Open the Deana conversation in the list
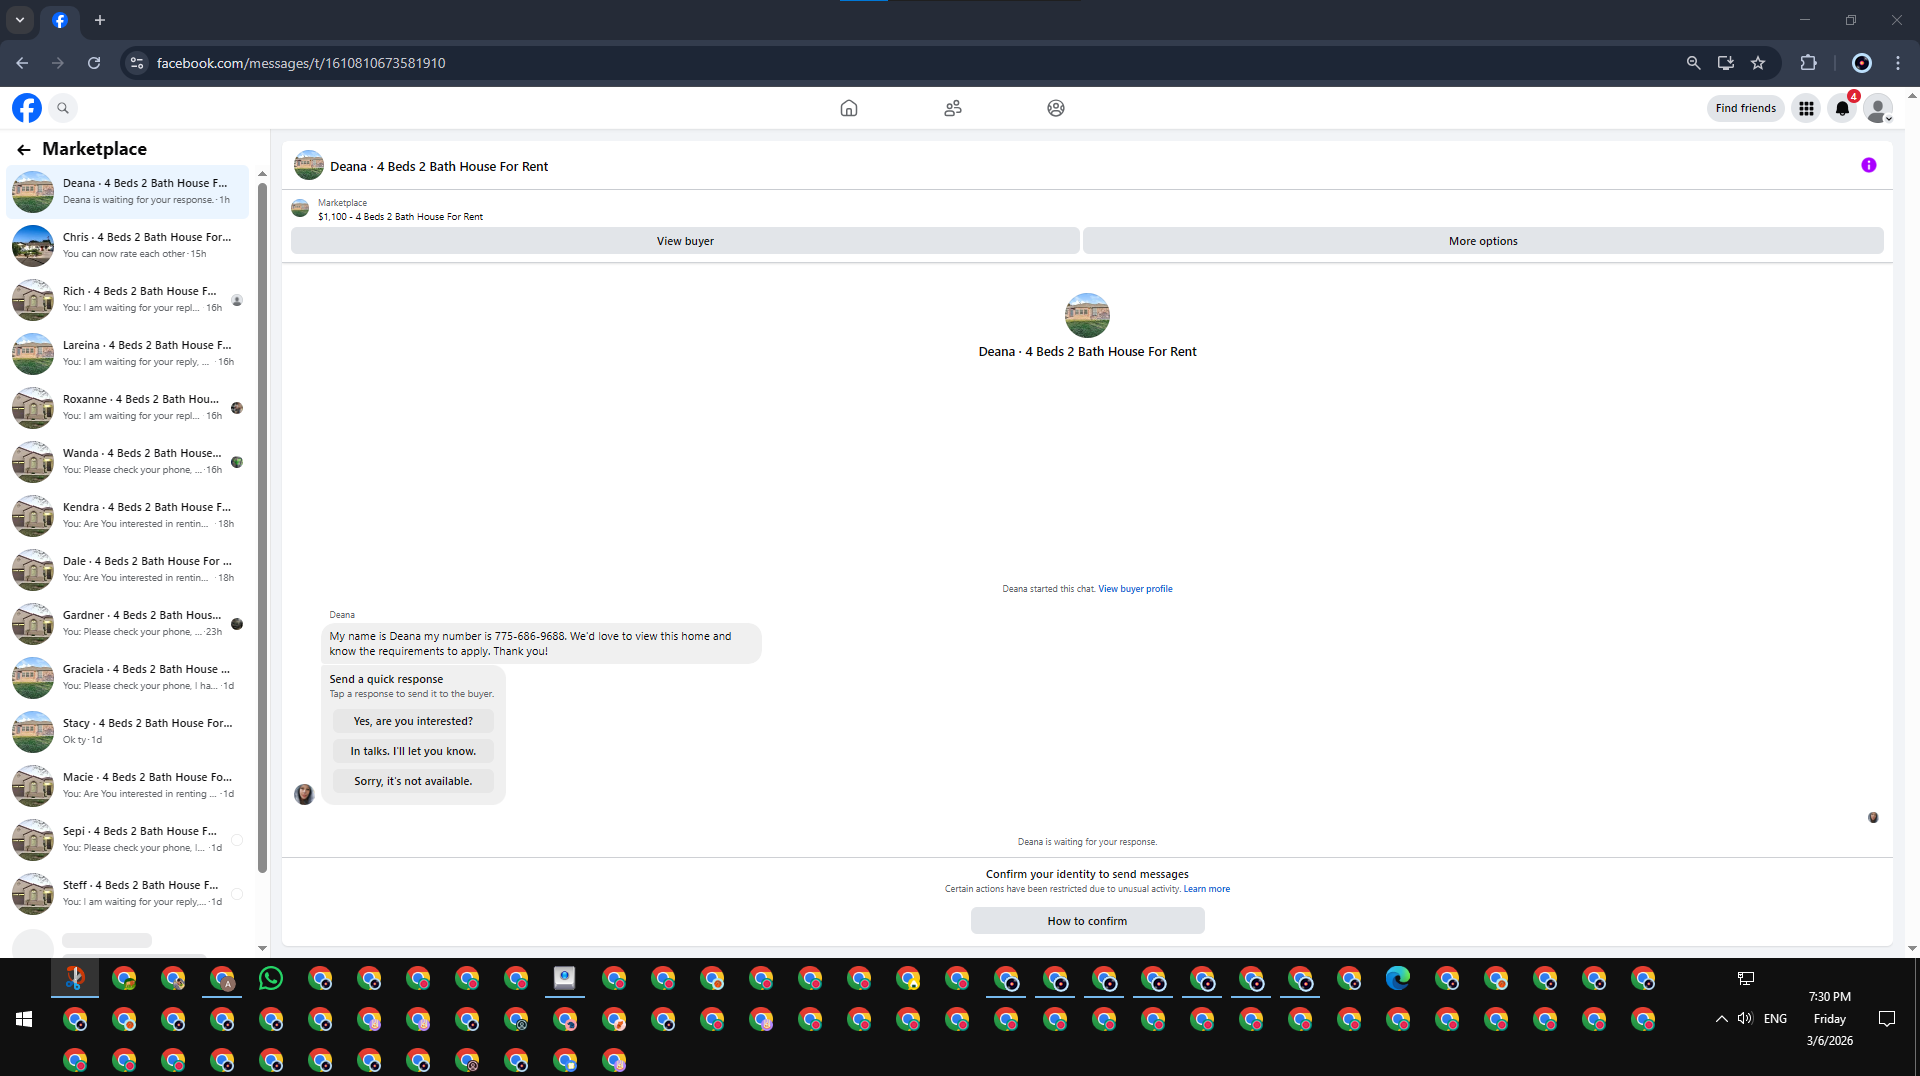1920x1076 pixels. [128, 191]
